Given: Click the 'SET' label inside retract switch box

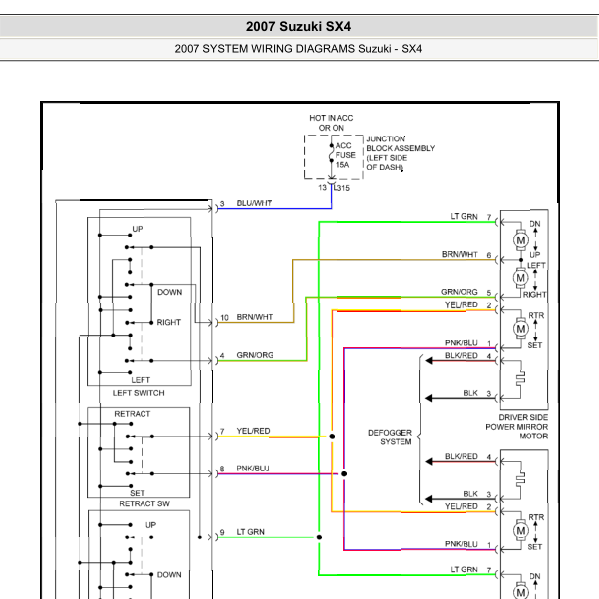Looking at the screenshot, I should [x=138, y=493].
